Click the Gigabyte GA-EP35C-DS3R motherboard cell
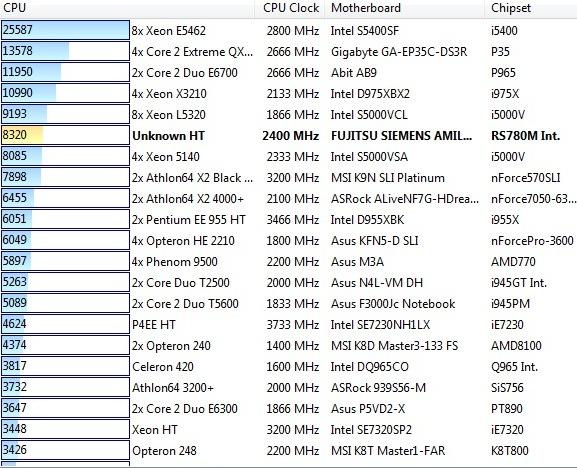 (x=399, y=52)
